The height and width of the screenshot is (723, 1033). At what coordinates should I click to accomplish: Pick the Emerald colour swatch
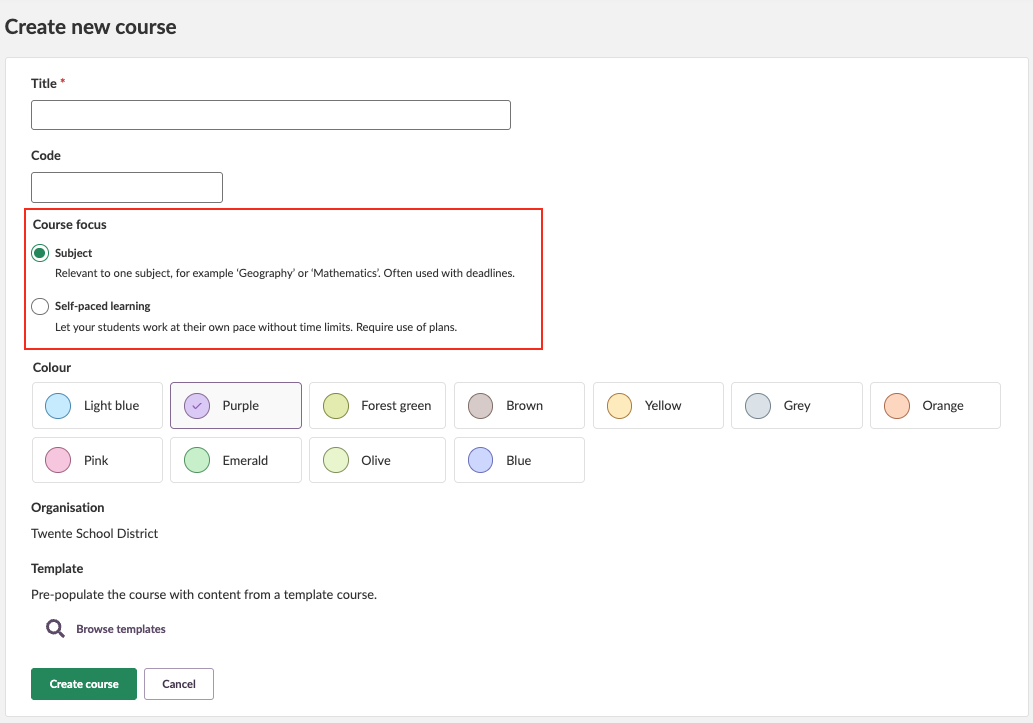click(x=236, y=461)
